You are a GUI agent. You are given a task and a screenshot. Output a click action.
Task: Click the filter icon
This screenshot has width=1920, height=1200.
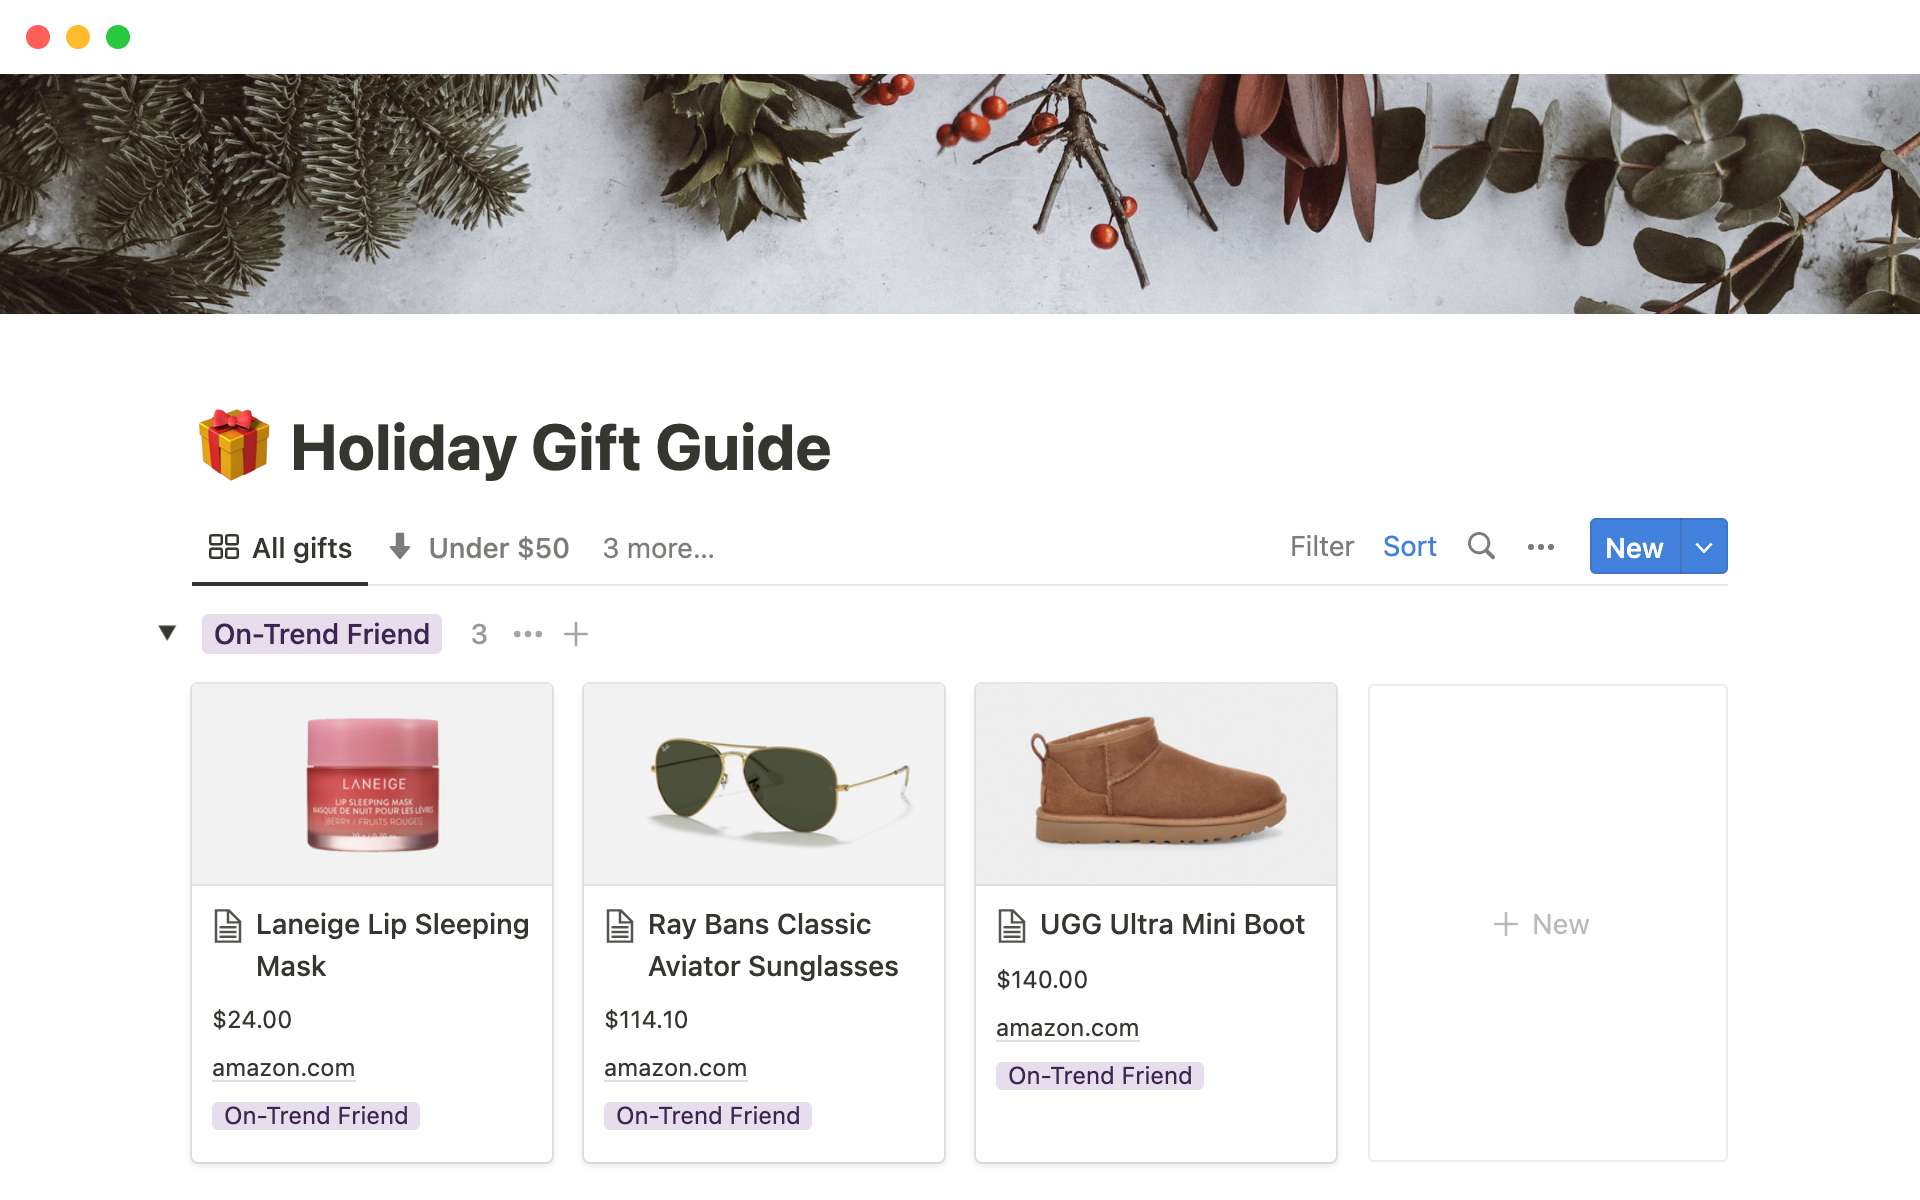[x=1321, y=546]
